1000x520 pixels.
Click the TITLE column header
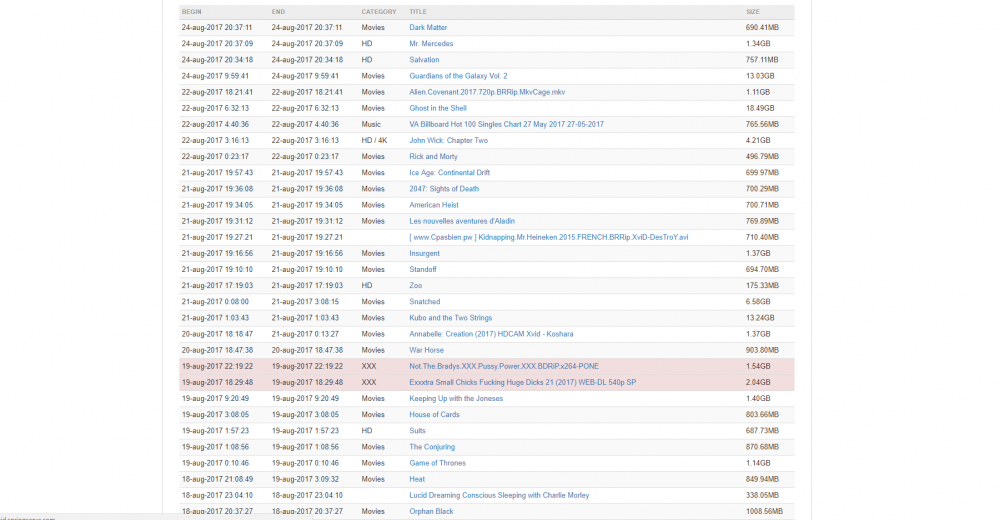pyautogui.click(x=418, y=12)
